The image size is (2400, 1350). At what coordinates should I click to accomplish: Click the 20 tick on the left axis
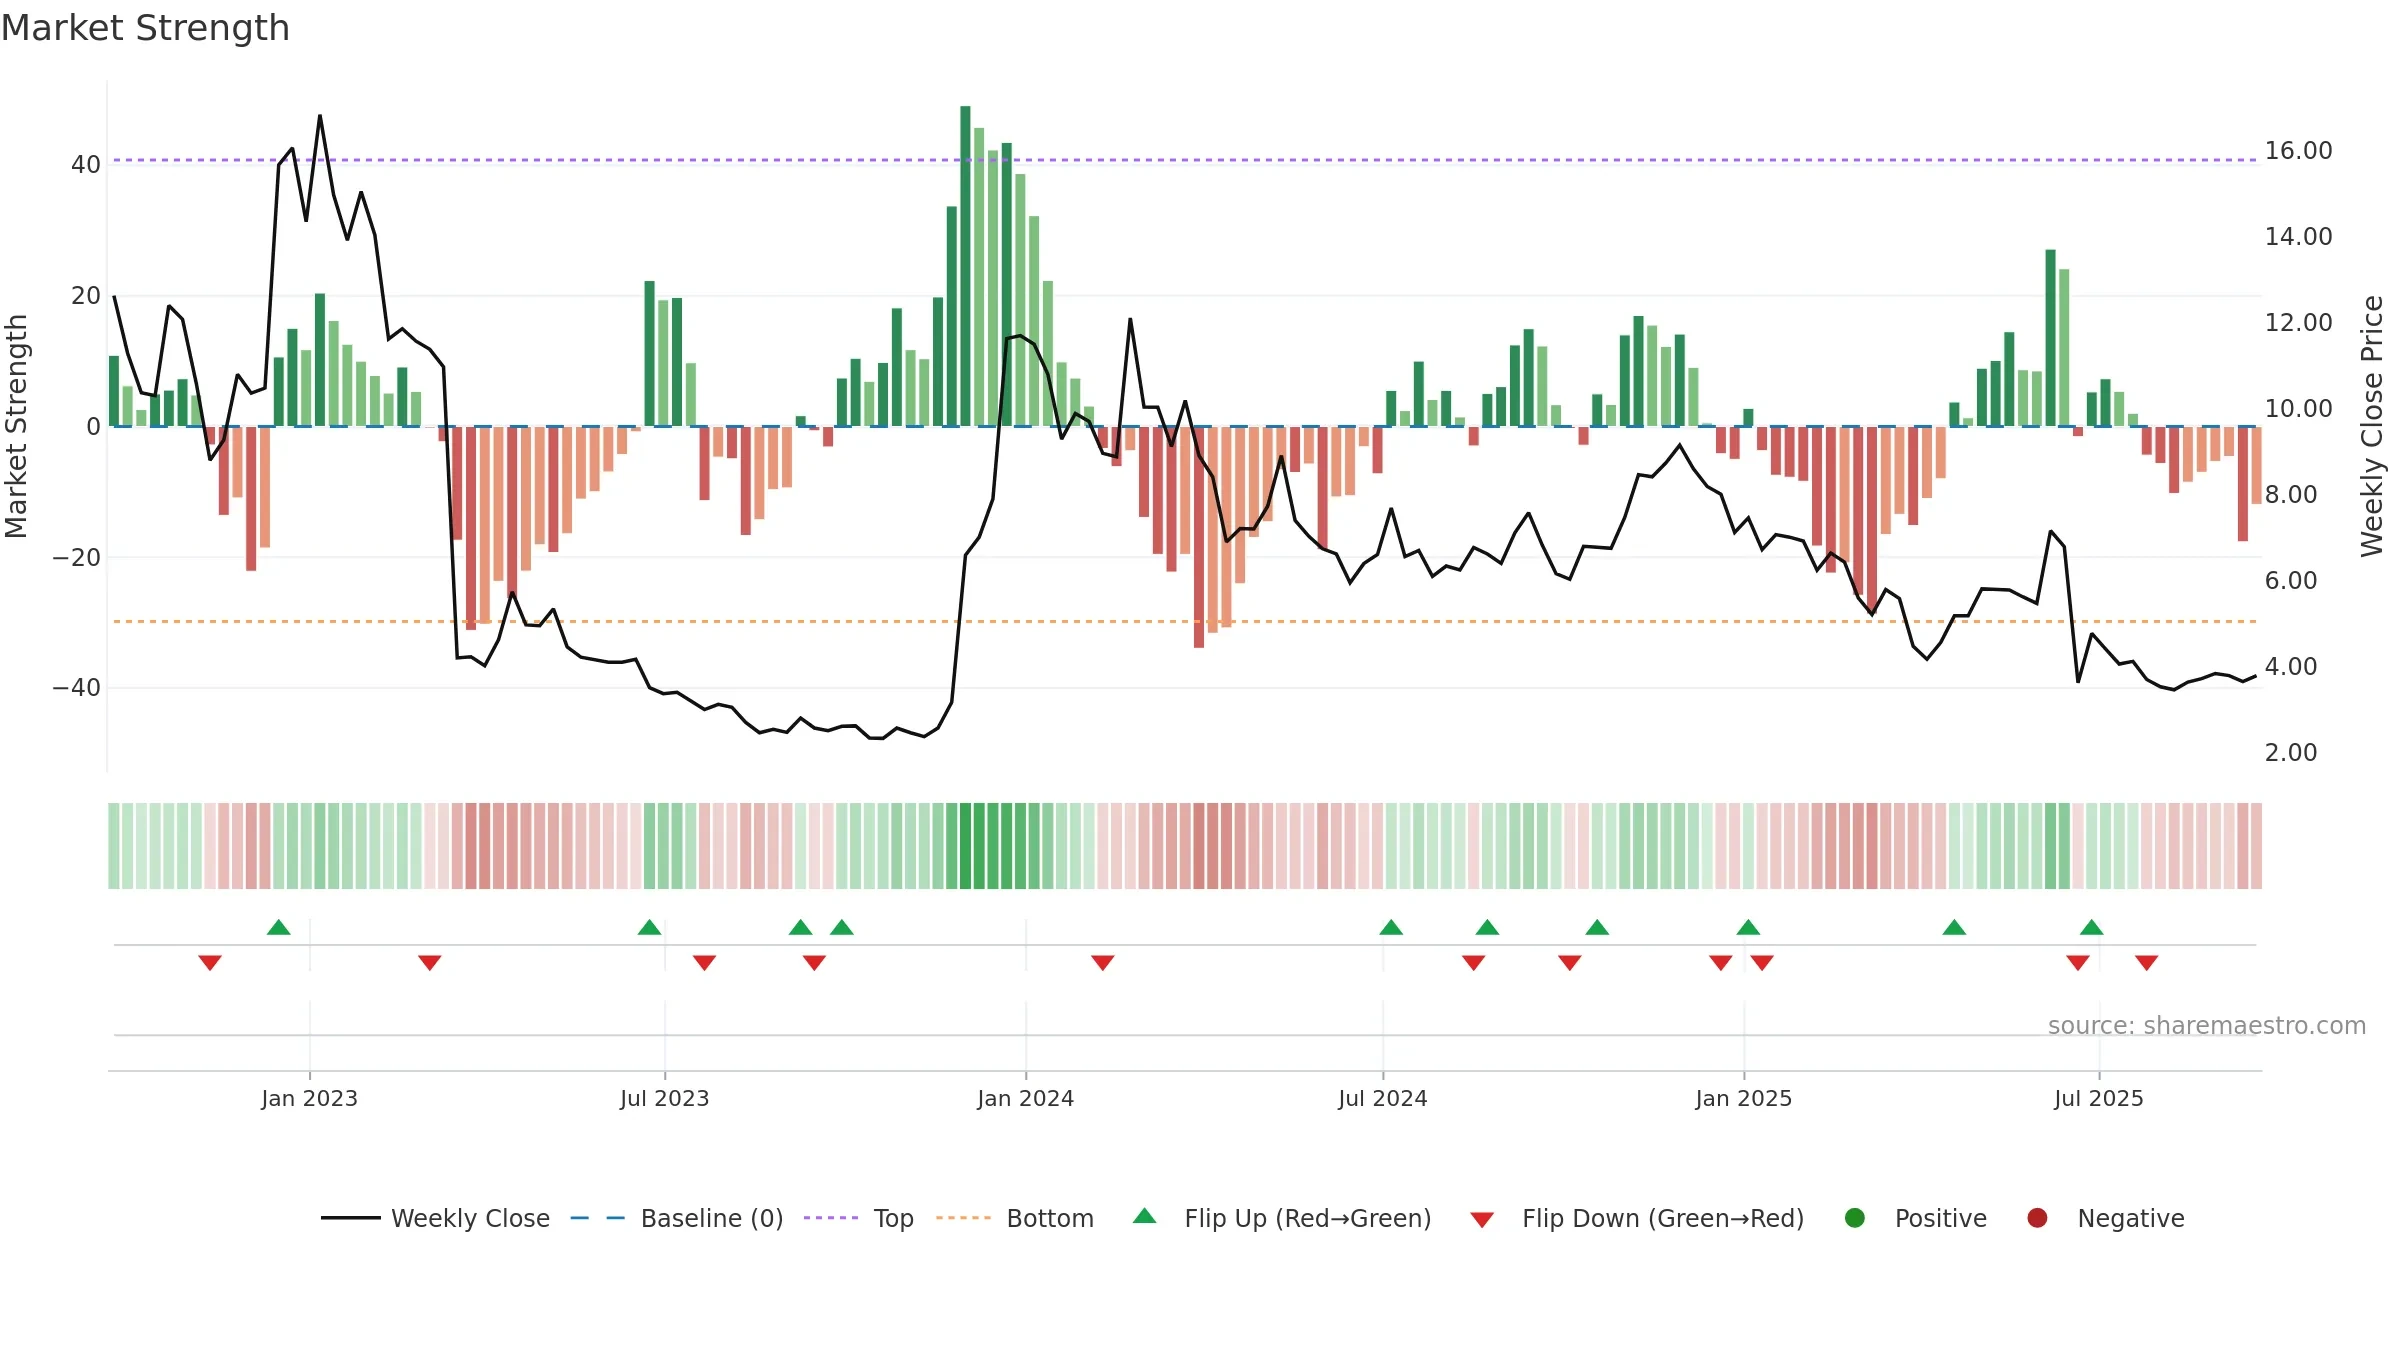86,296
